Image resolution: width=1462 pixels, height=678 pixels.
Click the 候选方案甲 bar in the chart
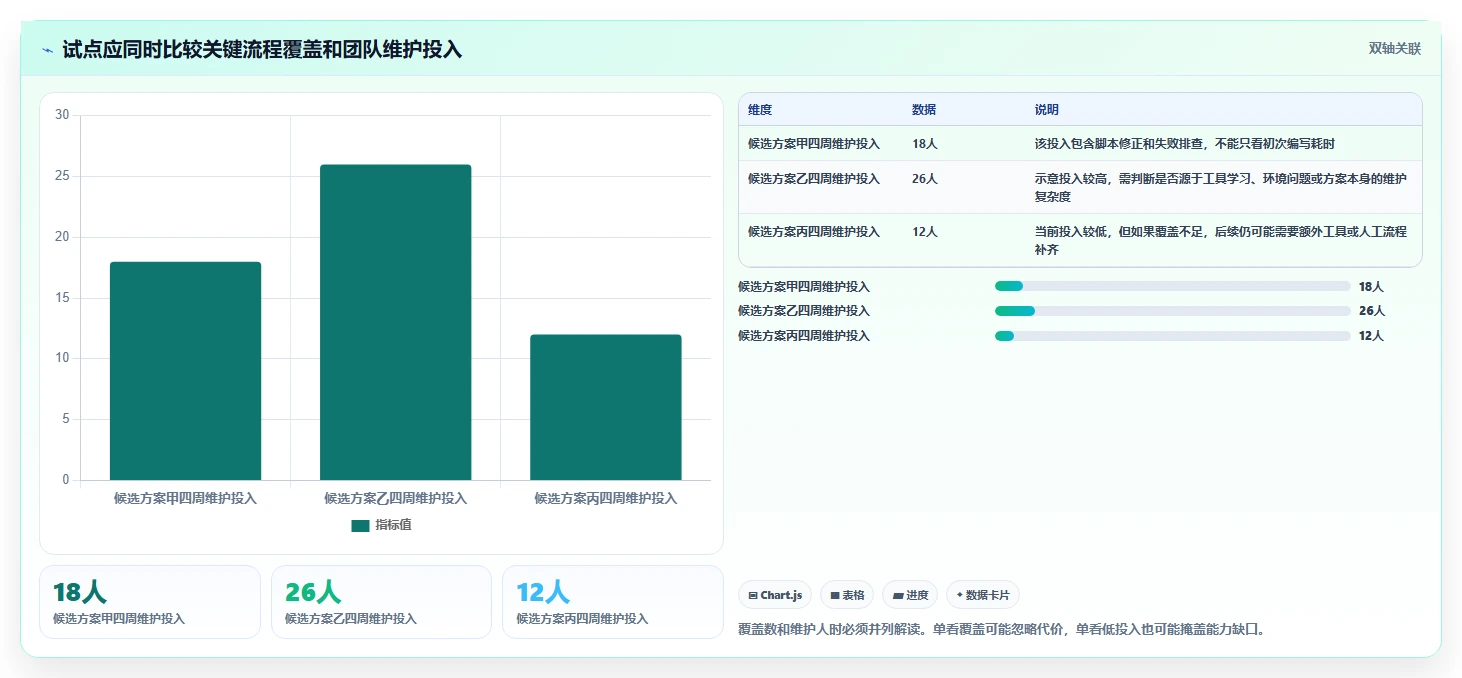click(185, 371)
